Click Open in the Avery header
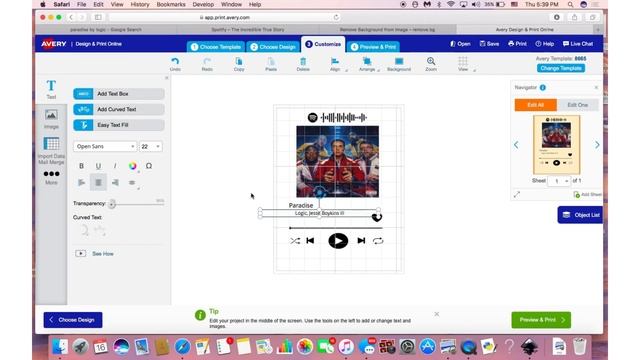 pyautogui.click(x=460, y=44)
